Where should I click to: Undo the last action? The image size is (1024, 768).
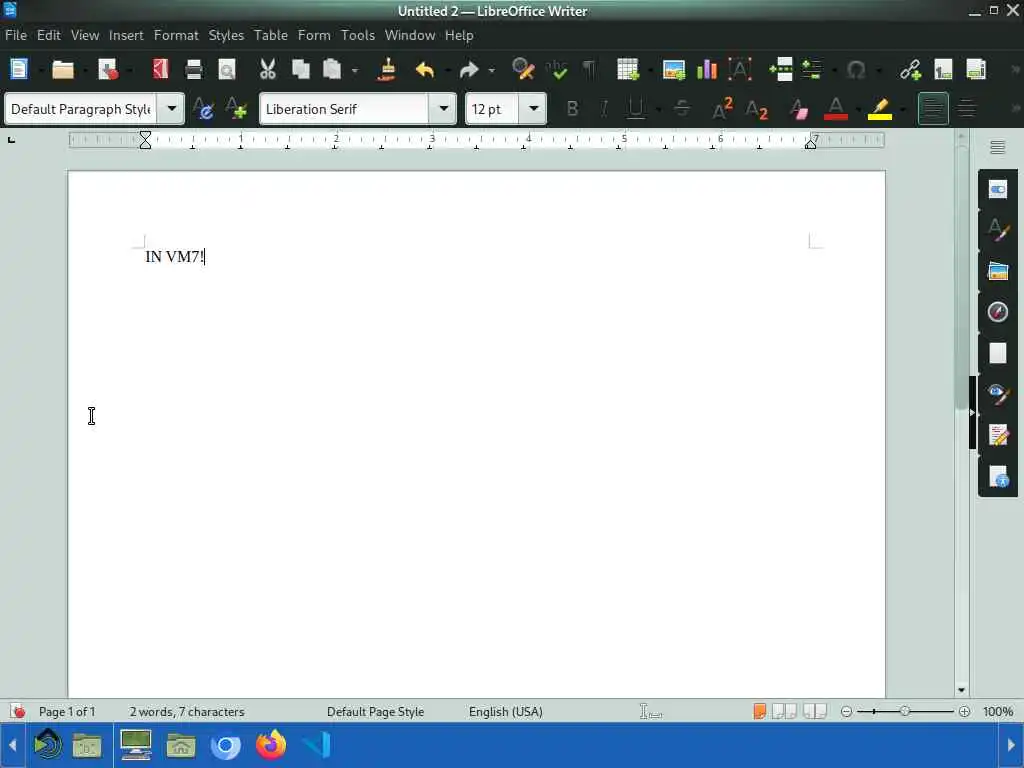tap(425, 69)
